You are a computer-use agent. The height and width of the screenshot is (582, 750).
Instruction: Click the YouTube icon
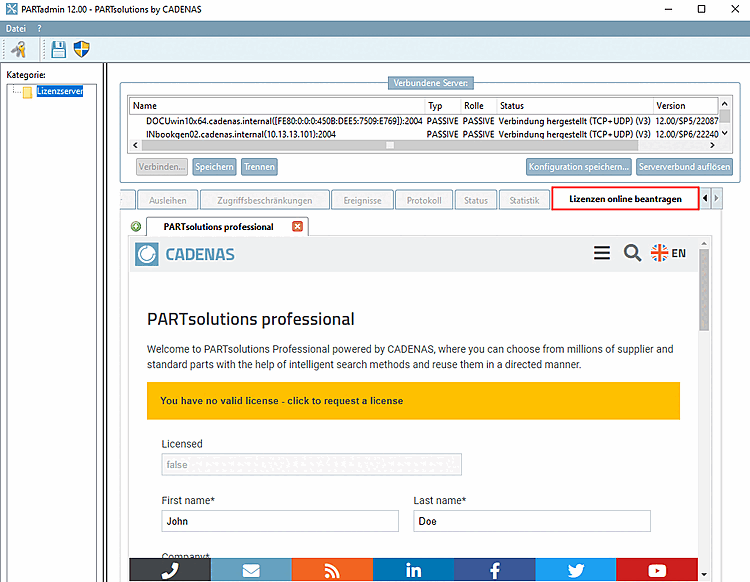tap(657, 570)
